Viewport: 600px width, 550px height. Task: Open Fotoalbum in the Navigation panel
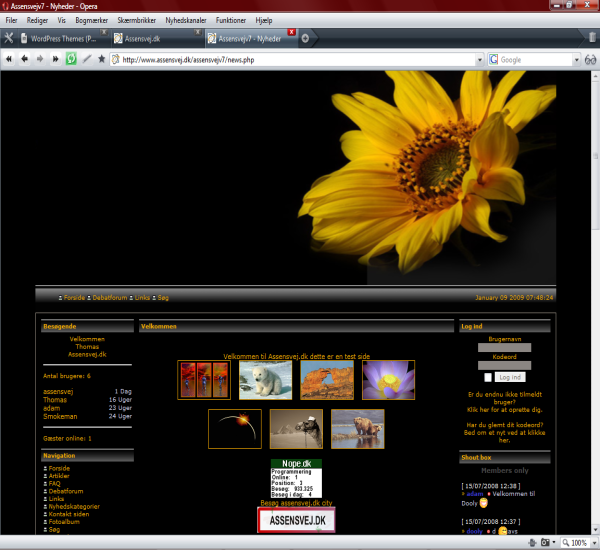coord(64,522)
